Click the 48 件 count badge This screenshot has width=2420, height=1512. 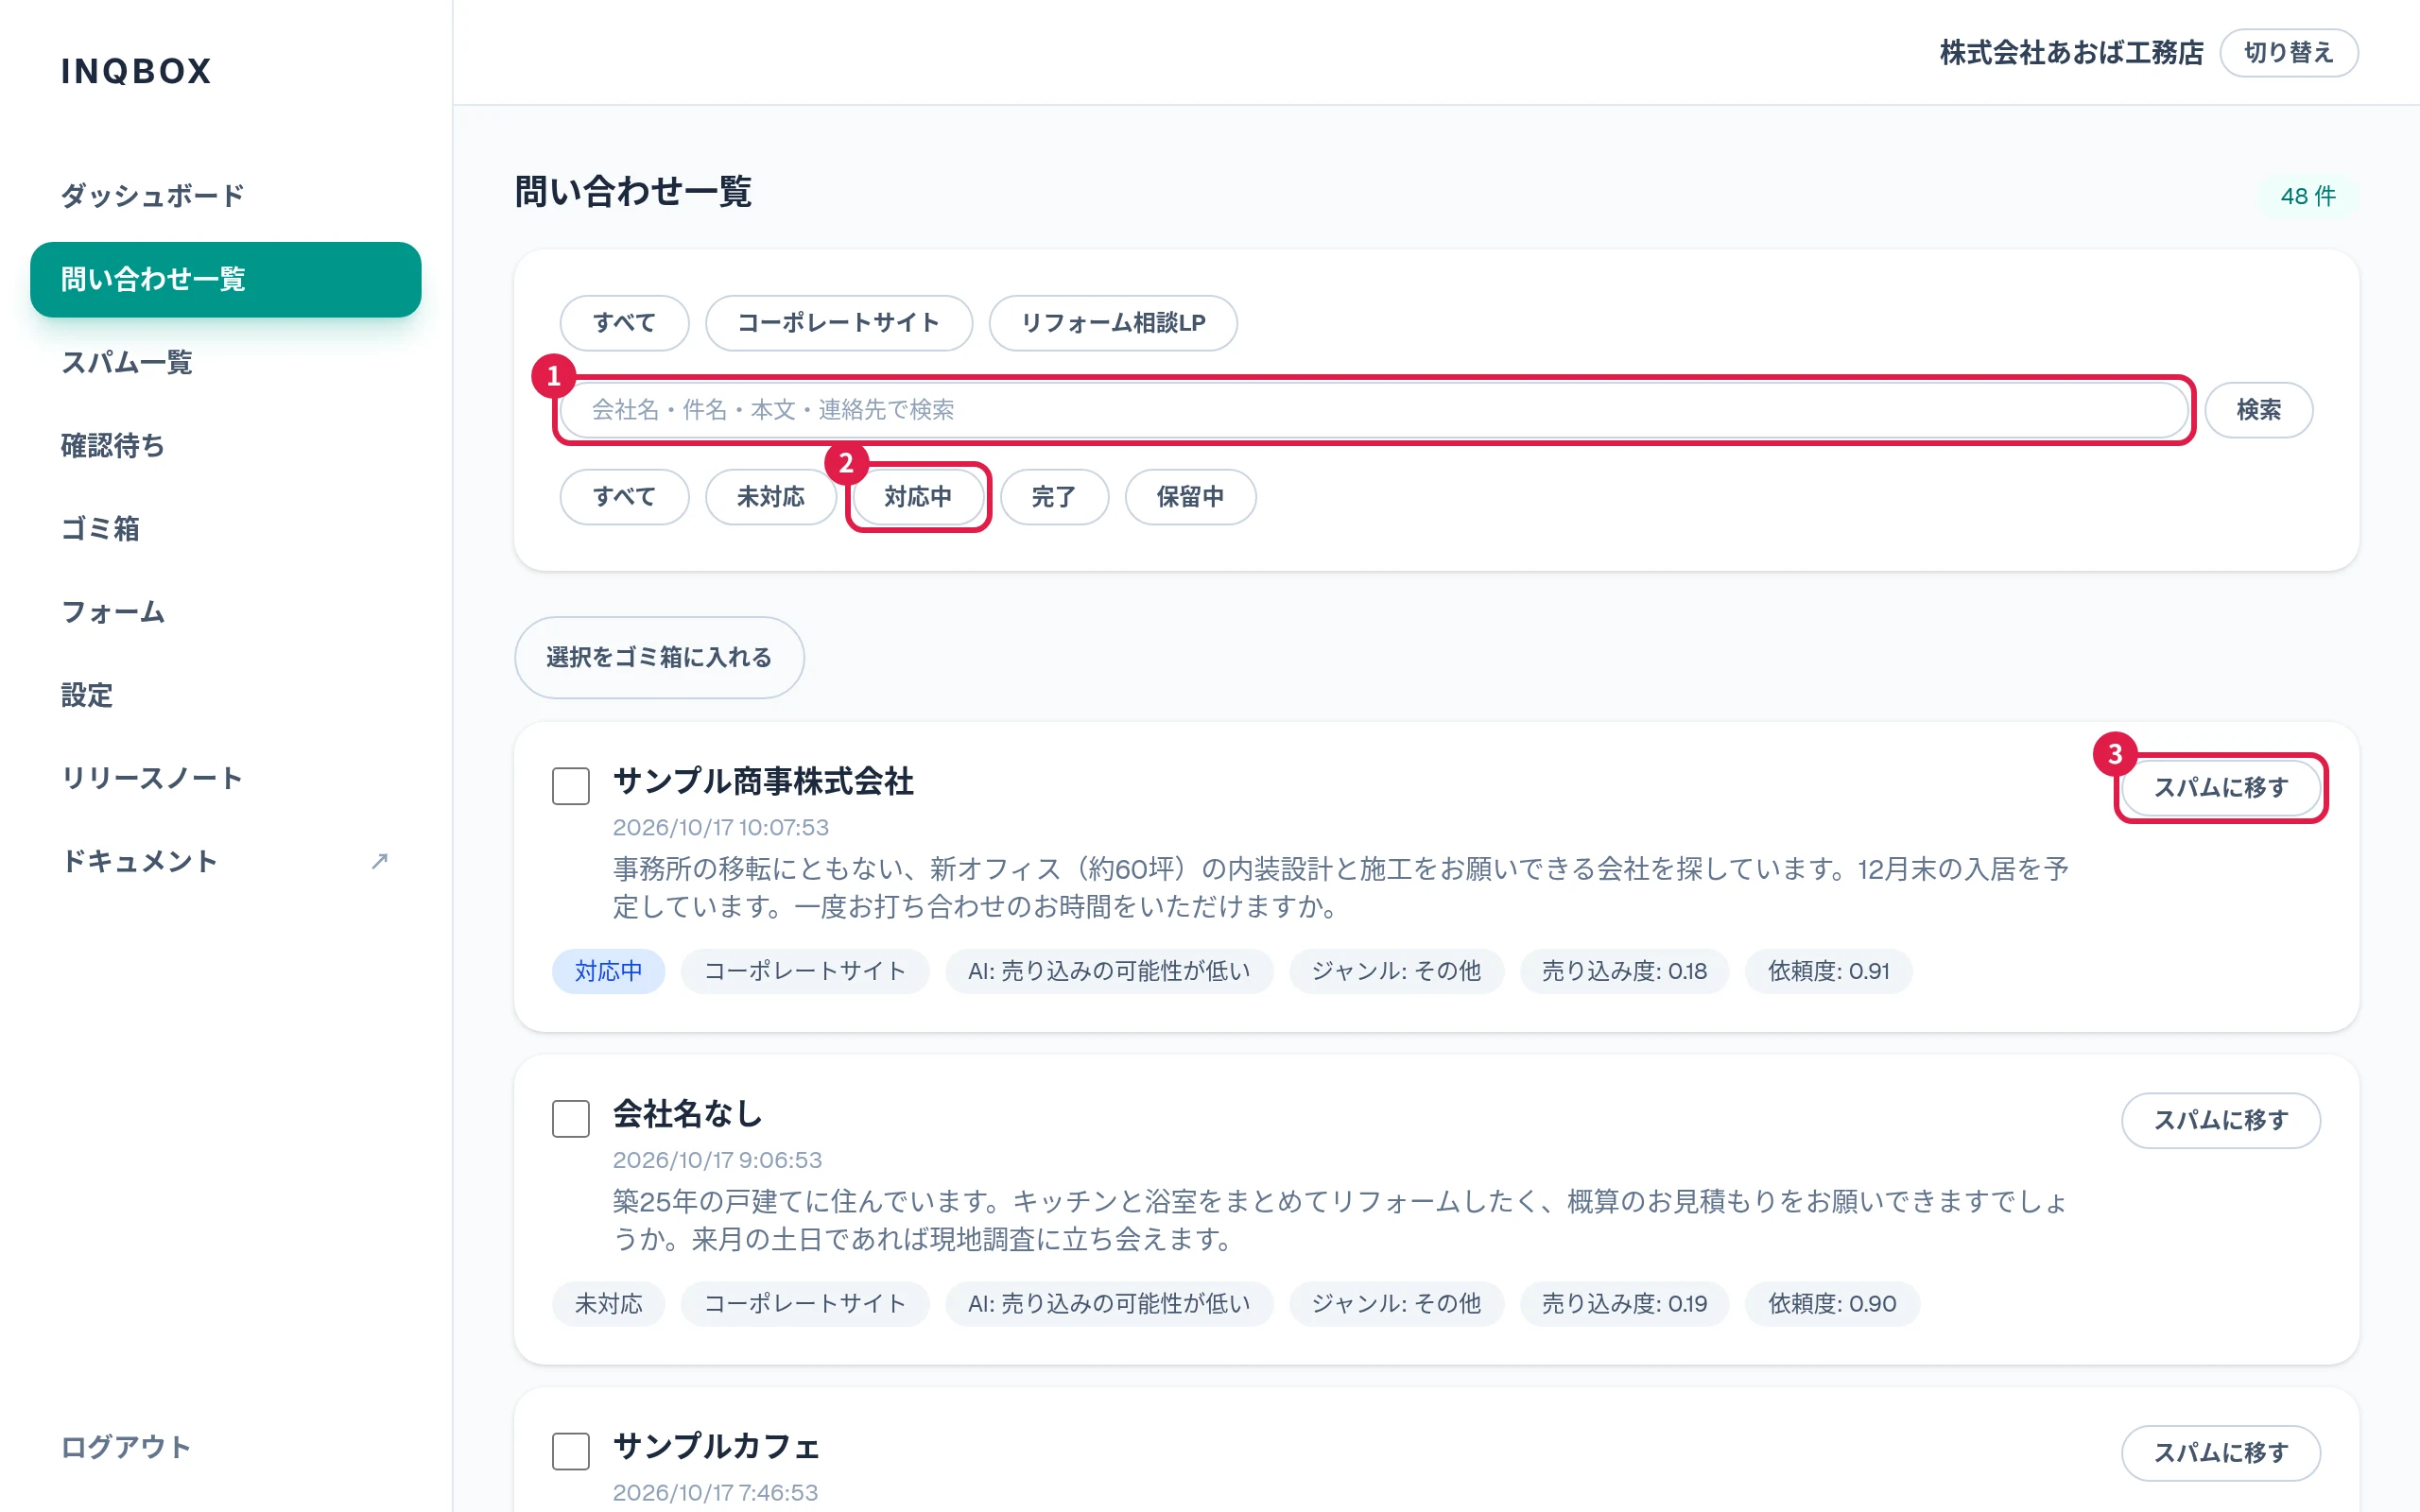2308,196
